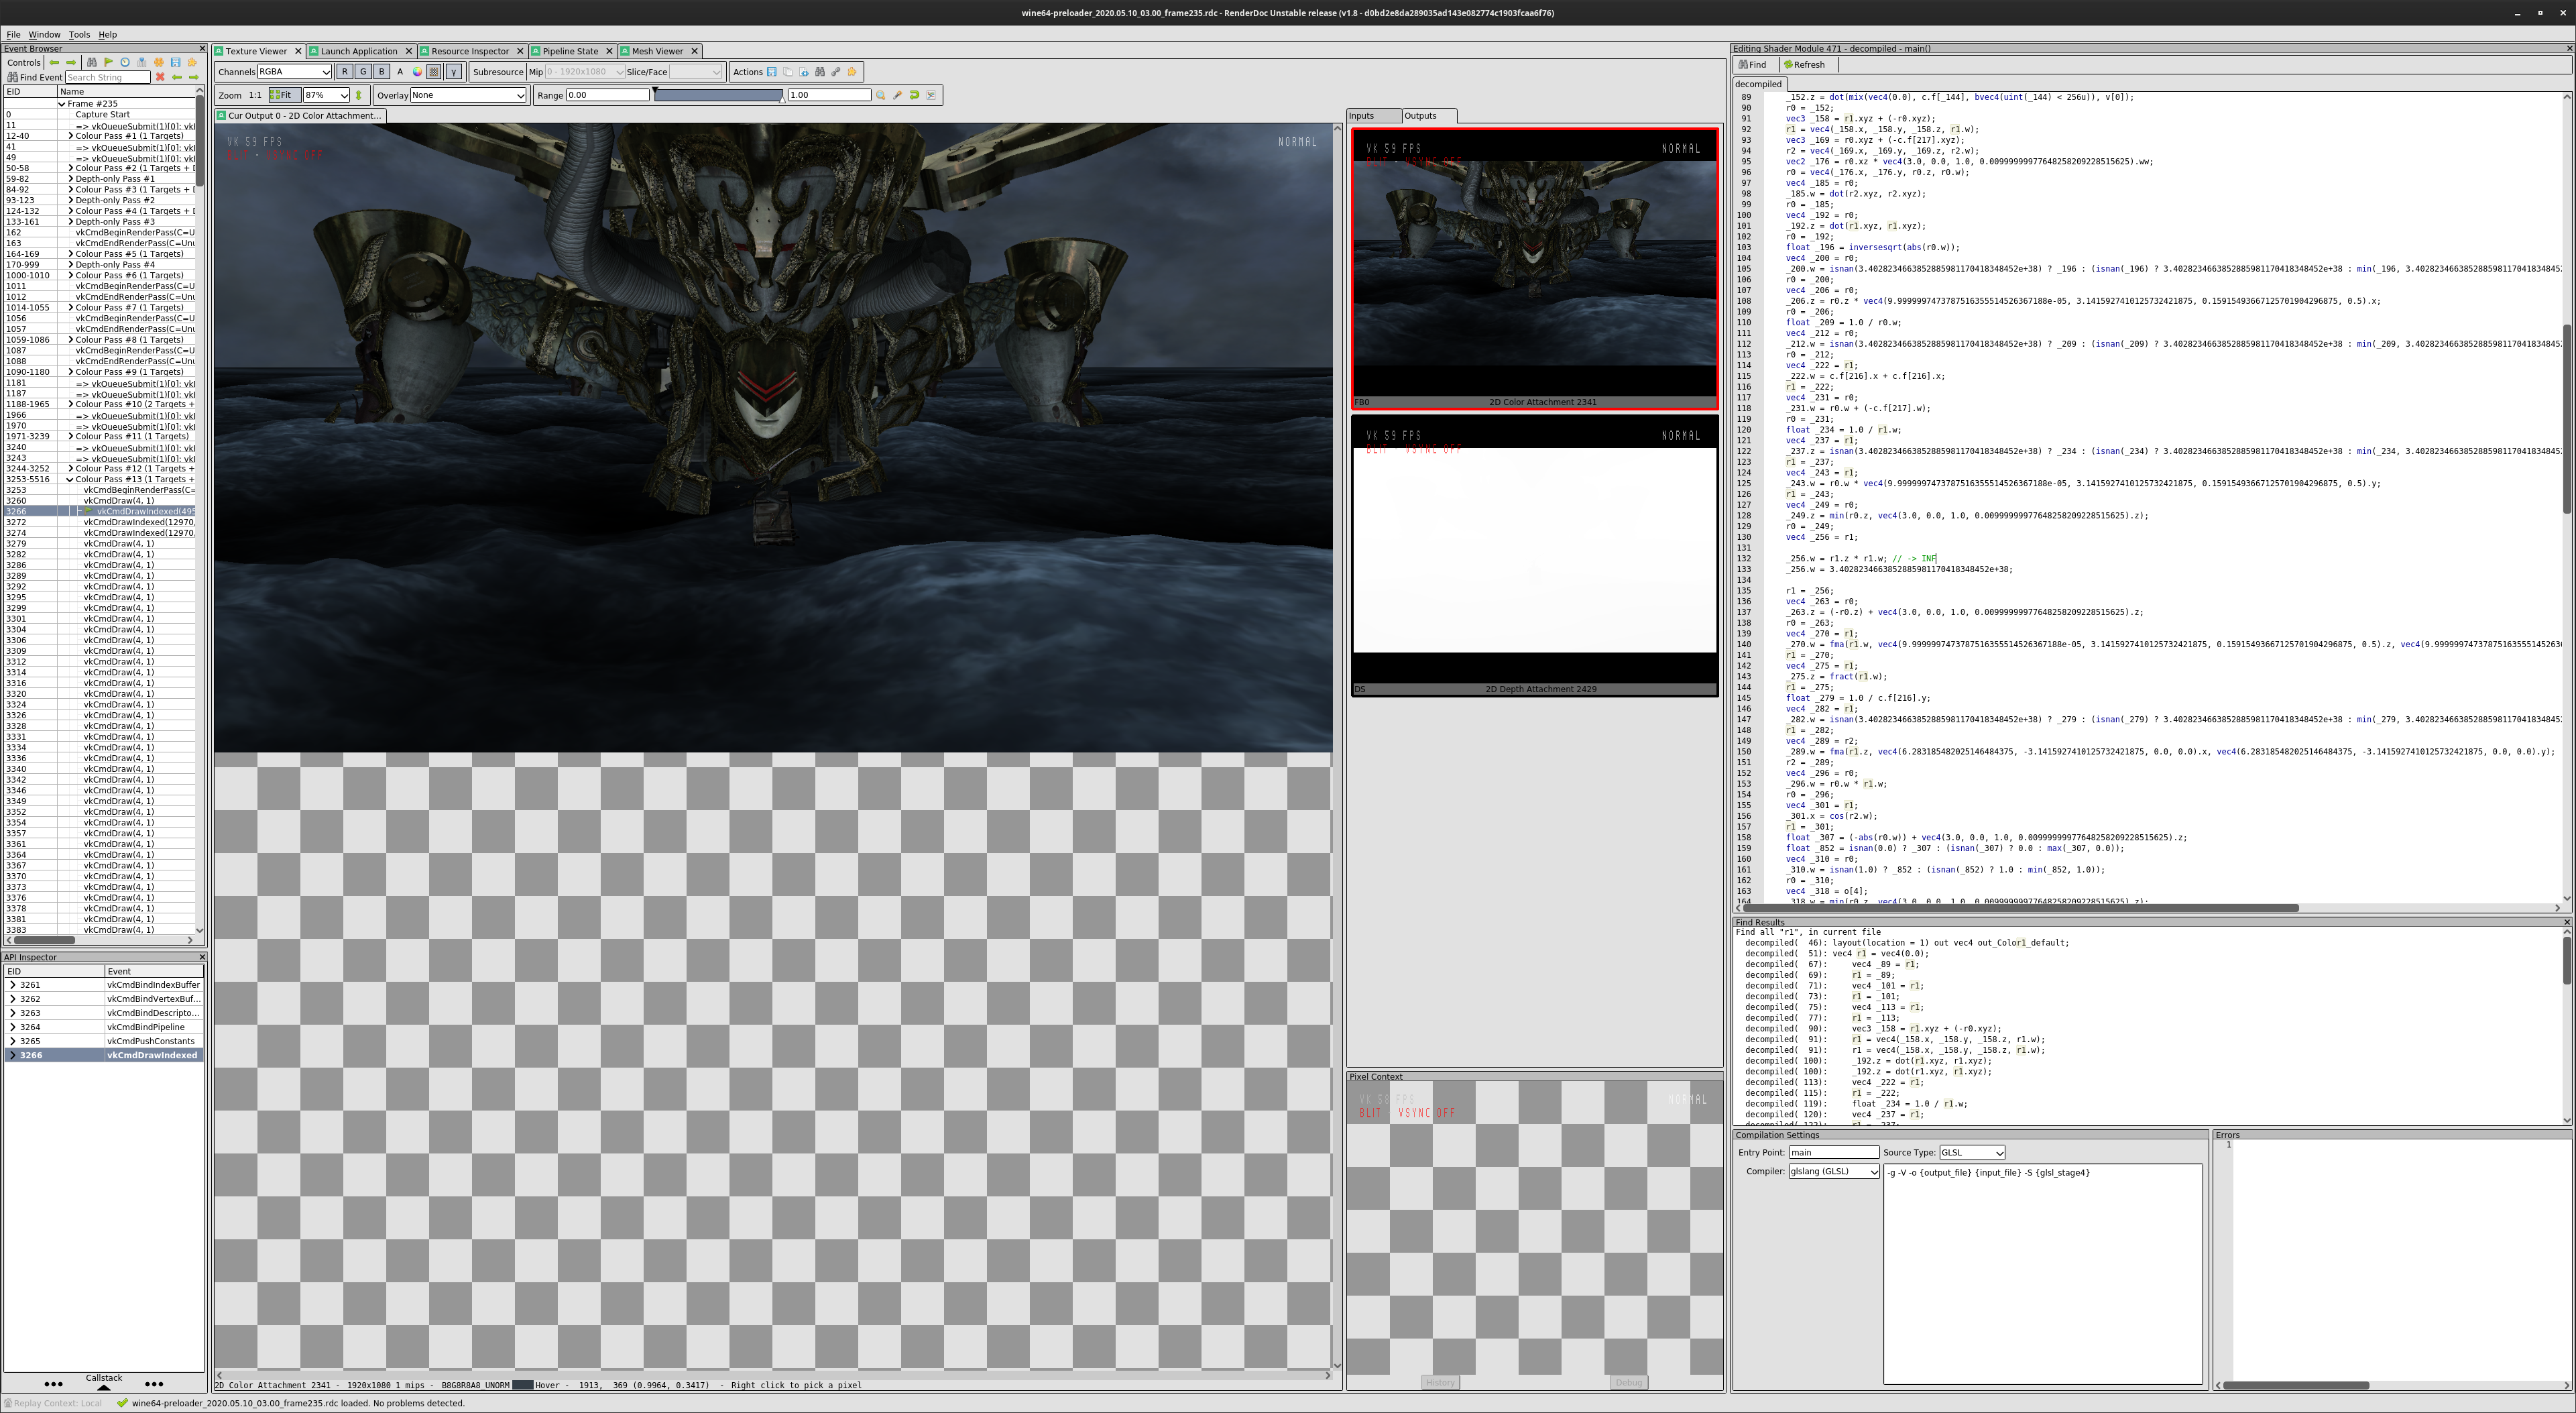The image size is (2576, 1413).
Task: Open the Tools menu
Action: [79, 34]
